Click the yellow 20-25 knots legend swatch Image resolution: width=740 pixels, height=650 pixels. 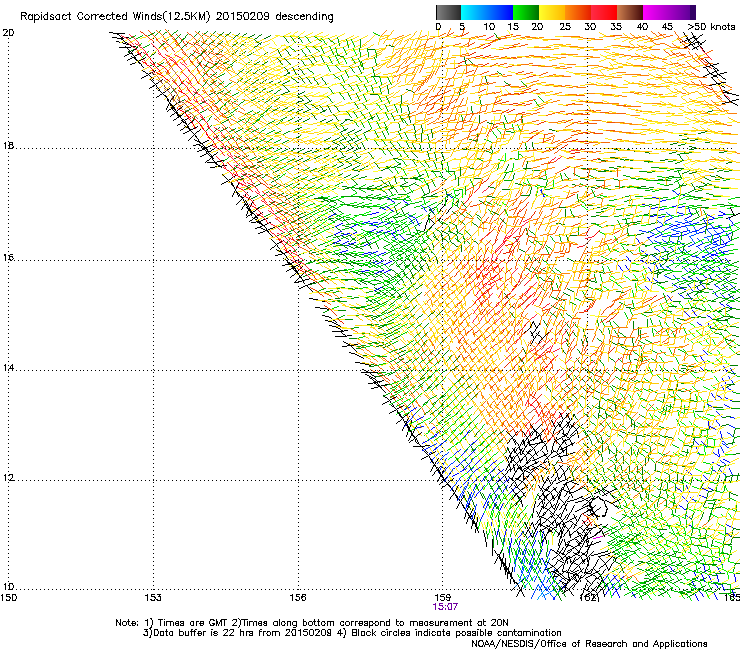(552, 12)
